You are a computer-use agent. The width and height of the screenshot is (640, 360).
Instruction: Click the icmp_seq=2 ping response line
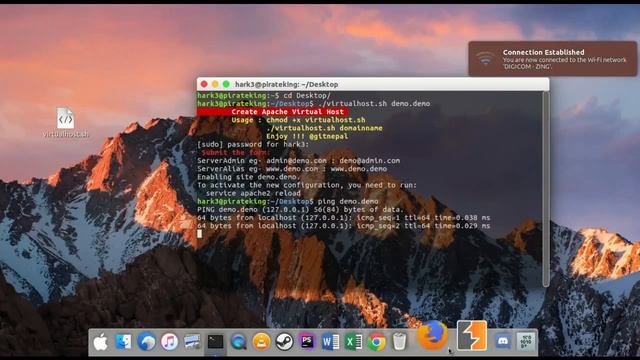[x=344, y=226]
